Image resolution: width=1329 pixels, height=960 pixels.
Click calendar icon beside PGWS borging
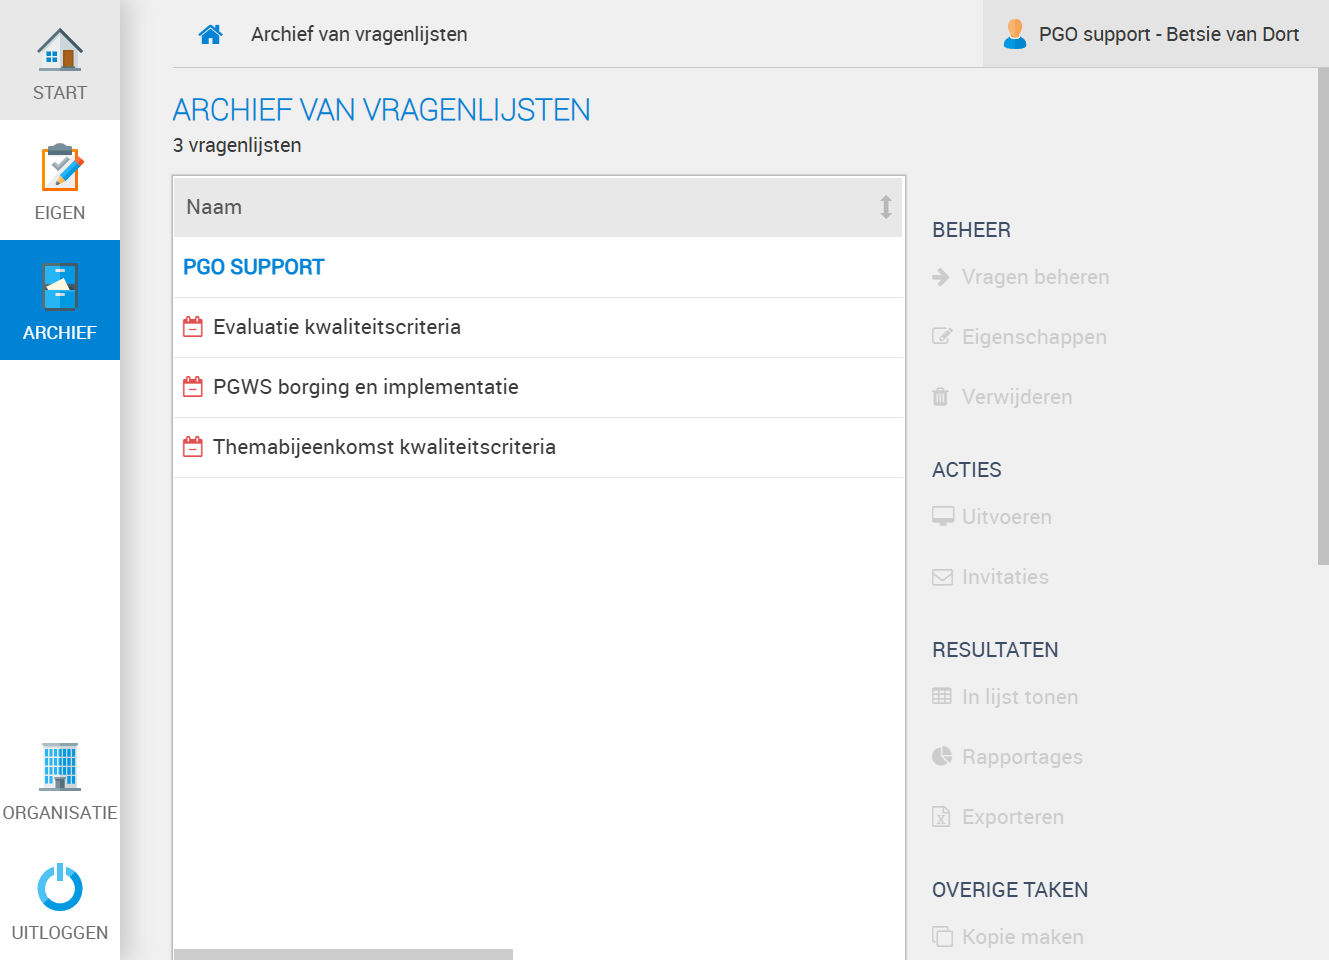tap(193, 387)
